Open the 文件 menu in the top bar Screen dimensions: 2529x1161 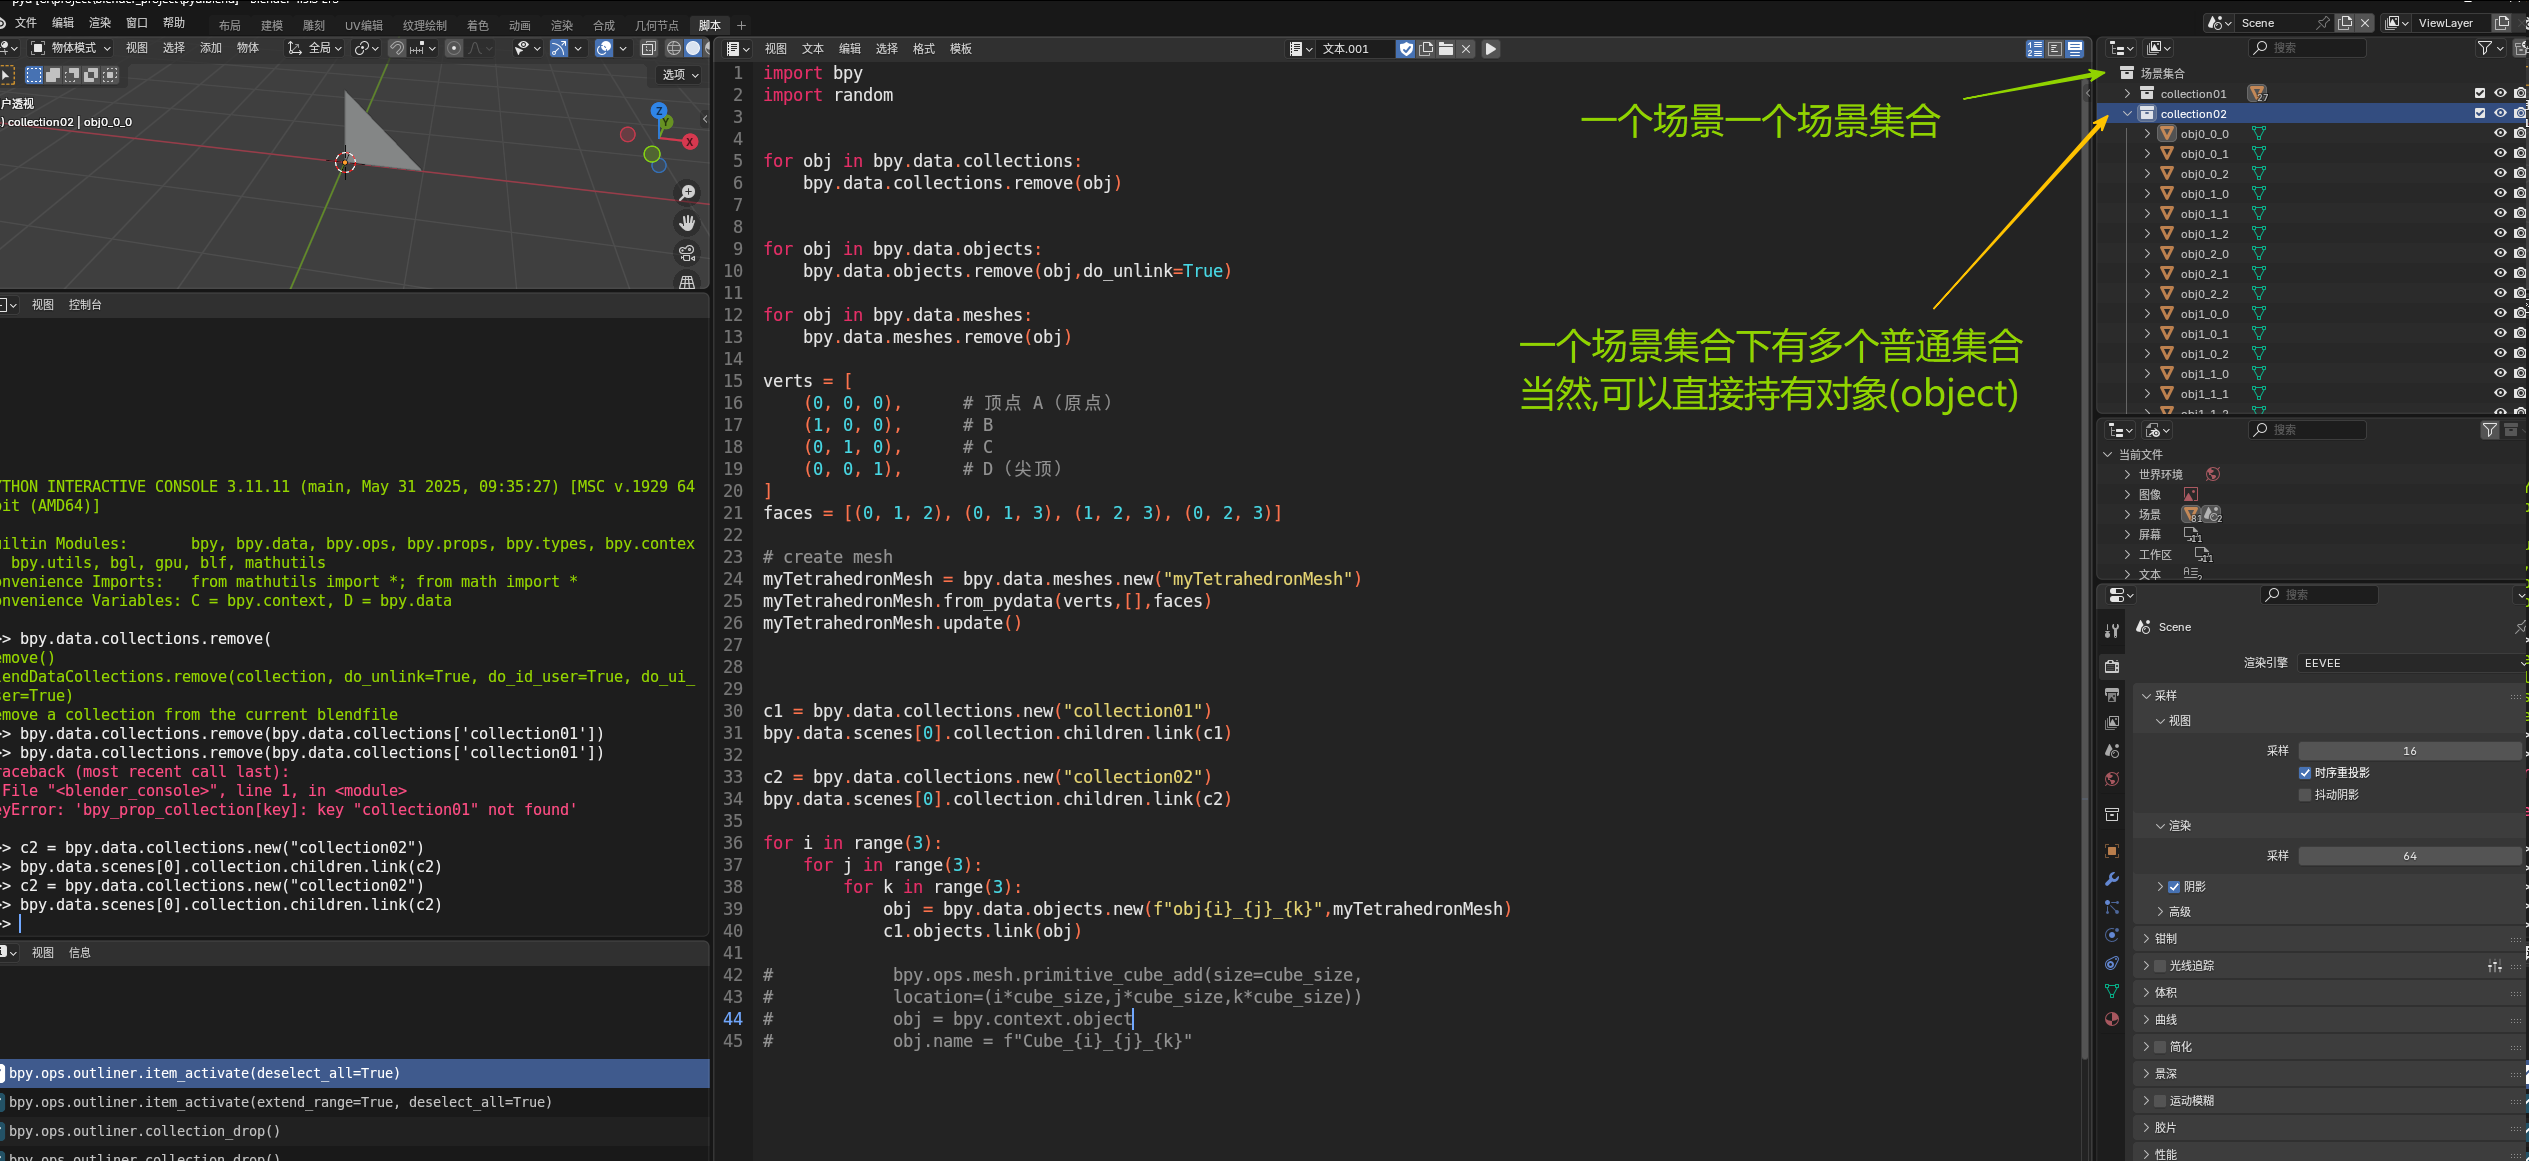point(26,22)
